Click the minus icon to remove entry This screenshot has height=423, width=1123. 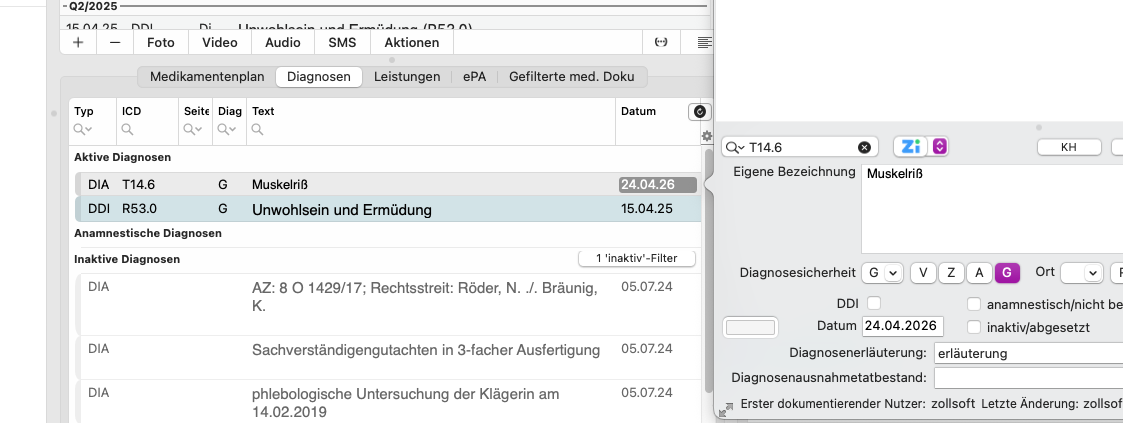(115, 42)
